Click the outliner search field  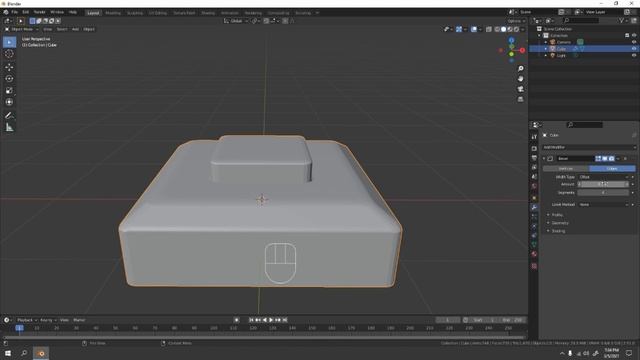click(x=582, y=20)
